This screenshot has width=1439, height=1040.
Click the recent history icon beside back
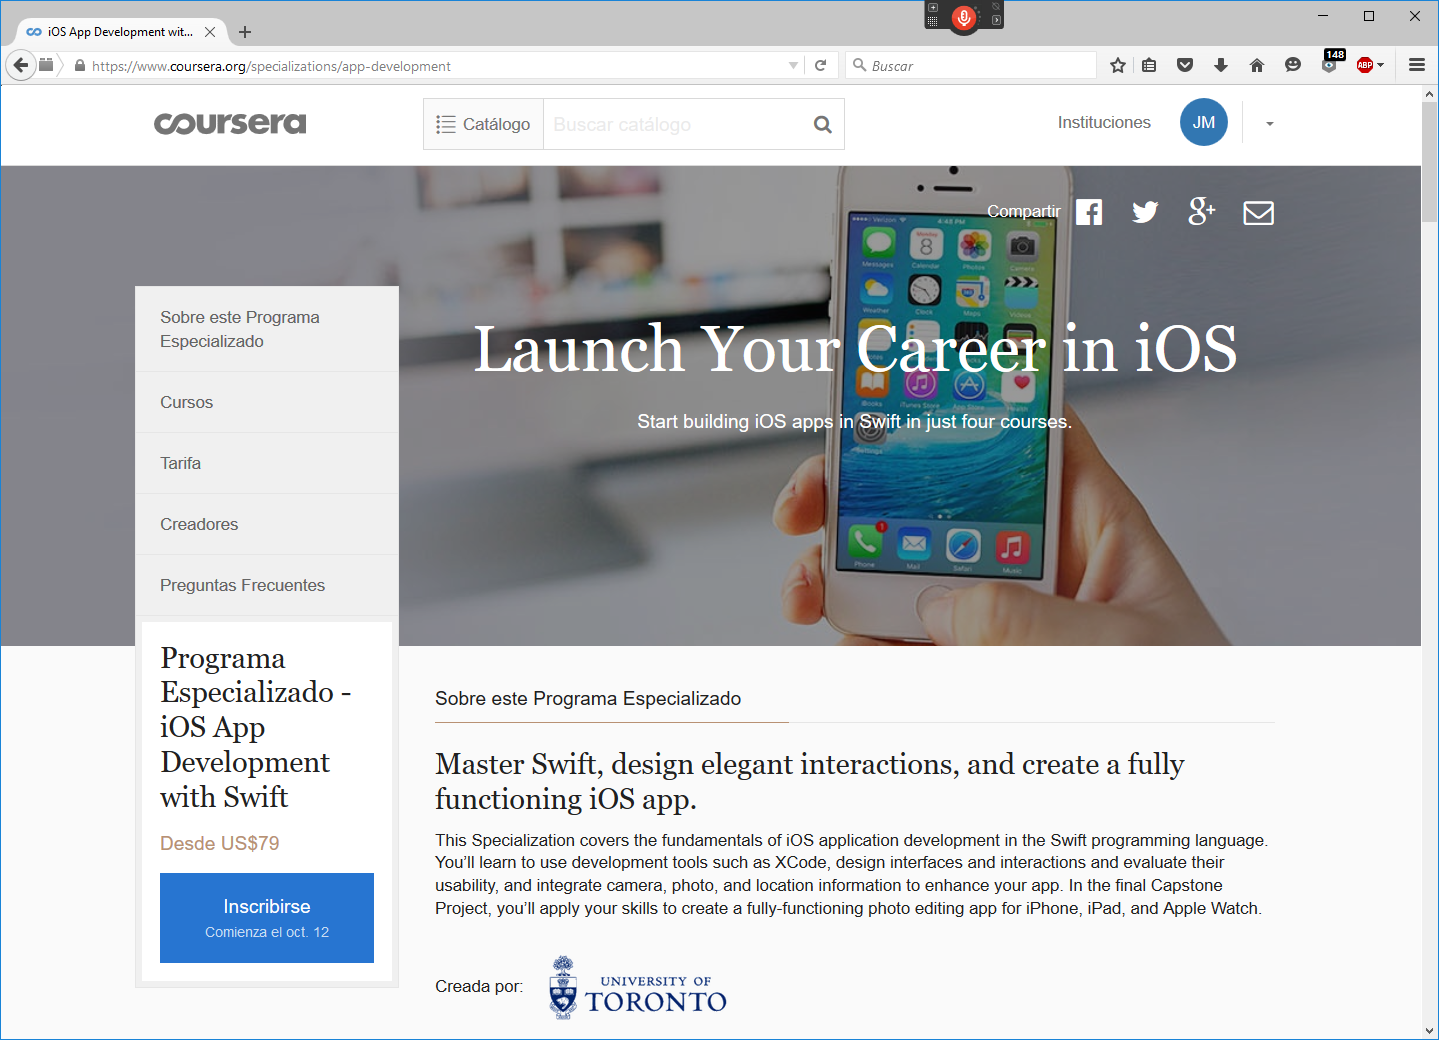[46, 65]
